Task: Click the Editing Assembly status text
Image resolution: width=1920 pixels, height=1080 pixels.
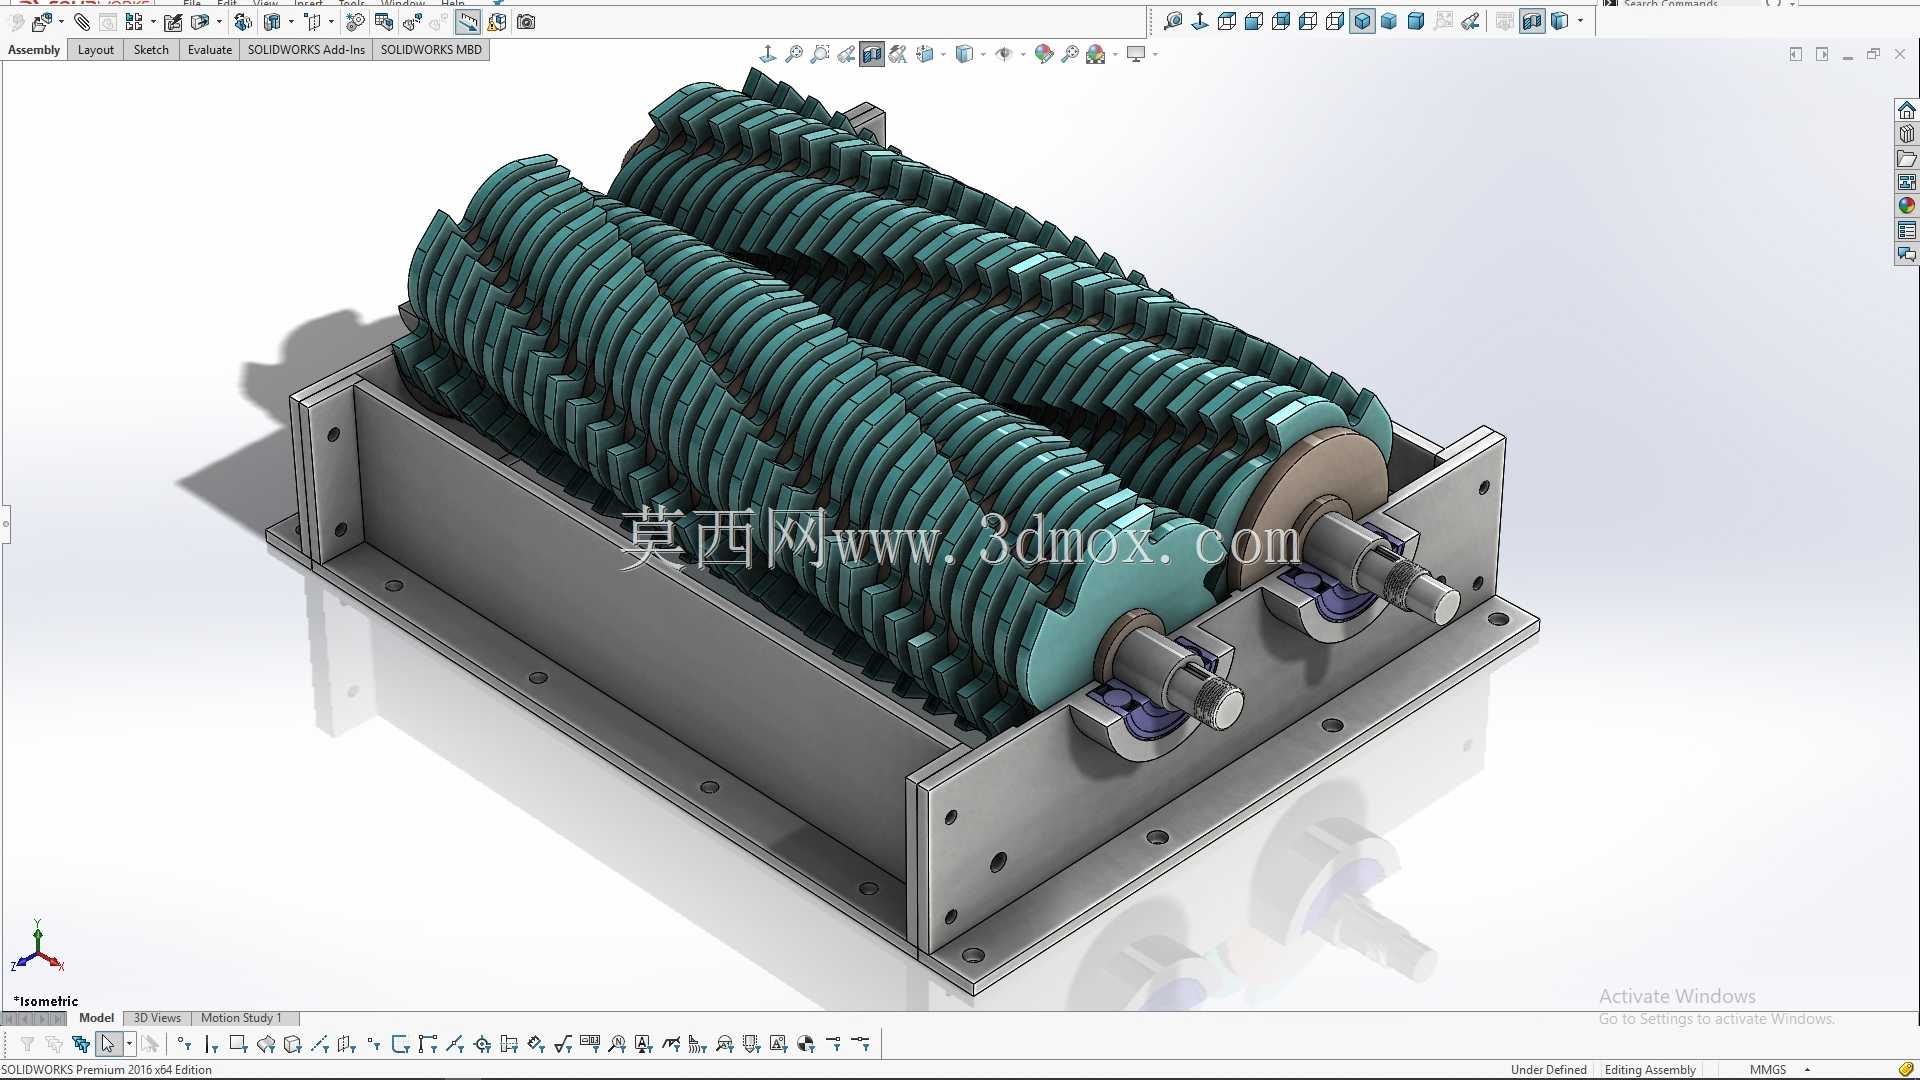Action: point(1650,1070)
